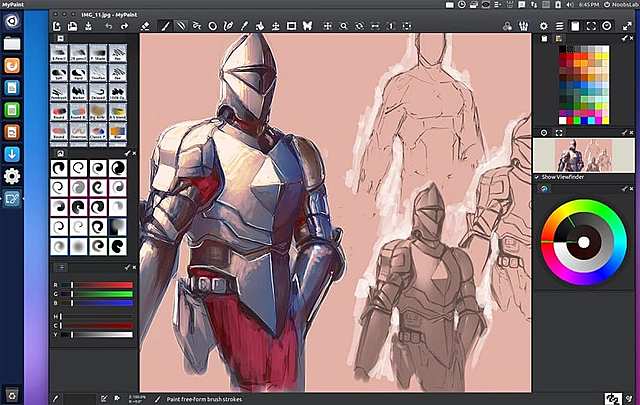Viewport: 640px width, 405px height.
Task: Toggle the Eraser mode icon
Action: click(145, 26)
